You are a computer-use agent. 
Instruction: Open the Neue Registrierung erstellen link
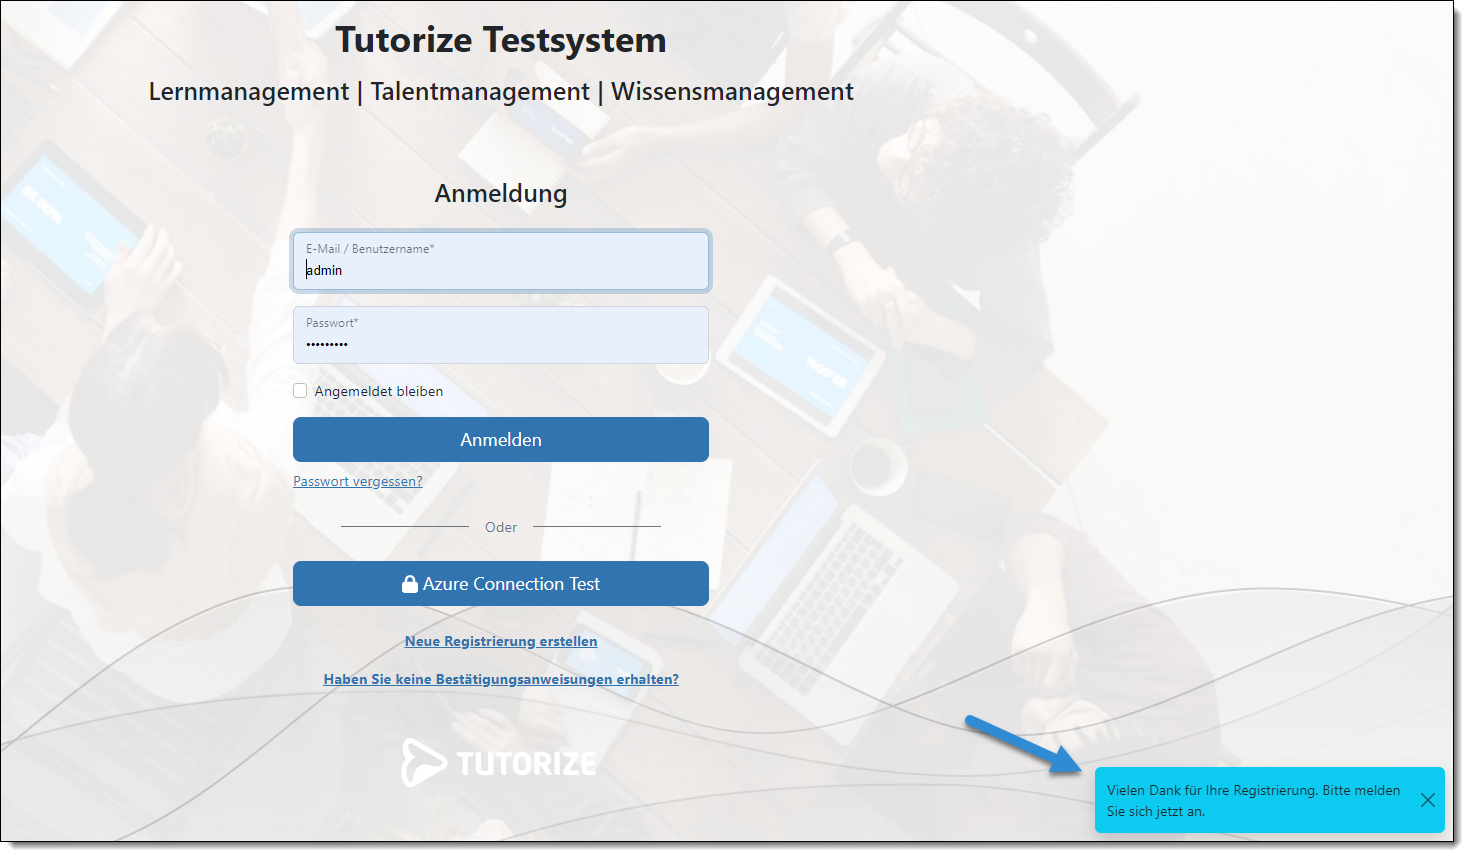point(500,641)
